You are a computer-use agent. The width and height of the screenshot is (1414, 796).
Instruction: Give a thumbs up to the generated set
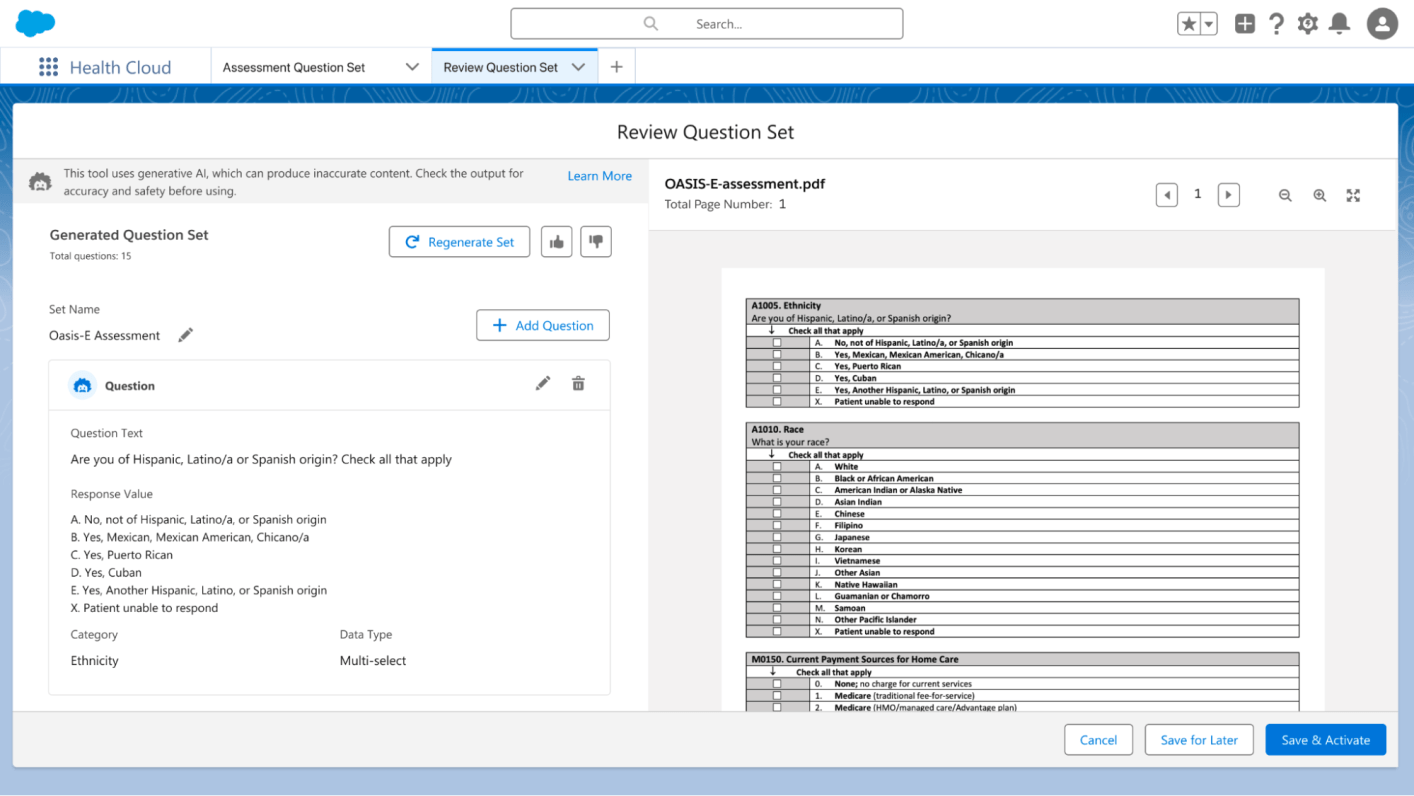coord(556,241)
